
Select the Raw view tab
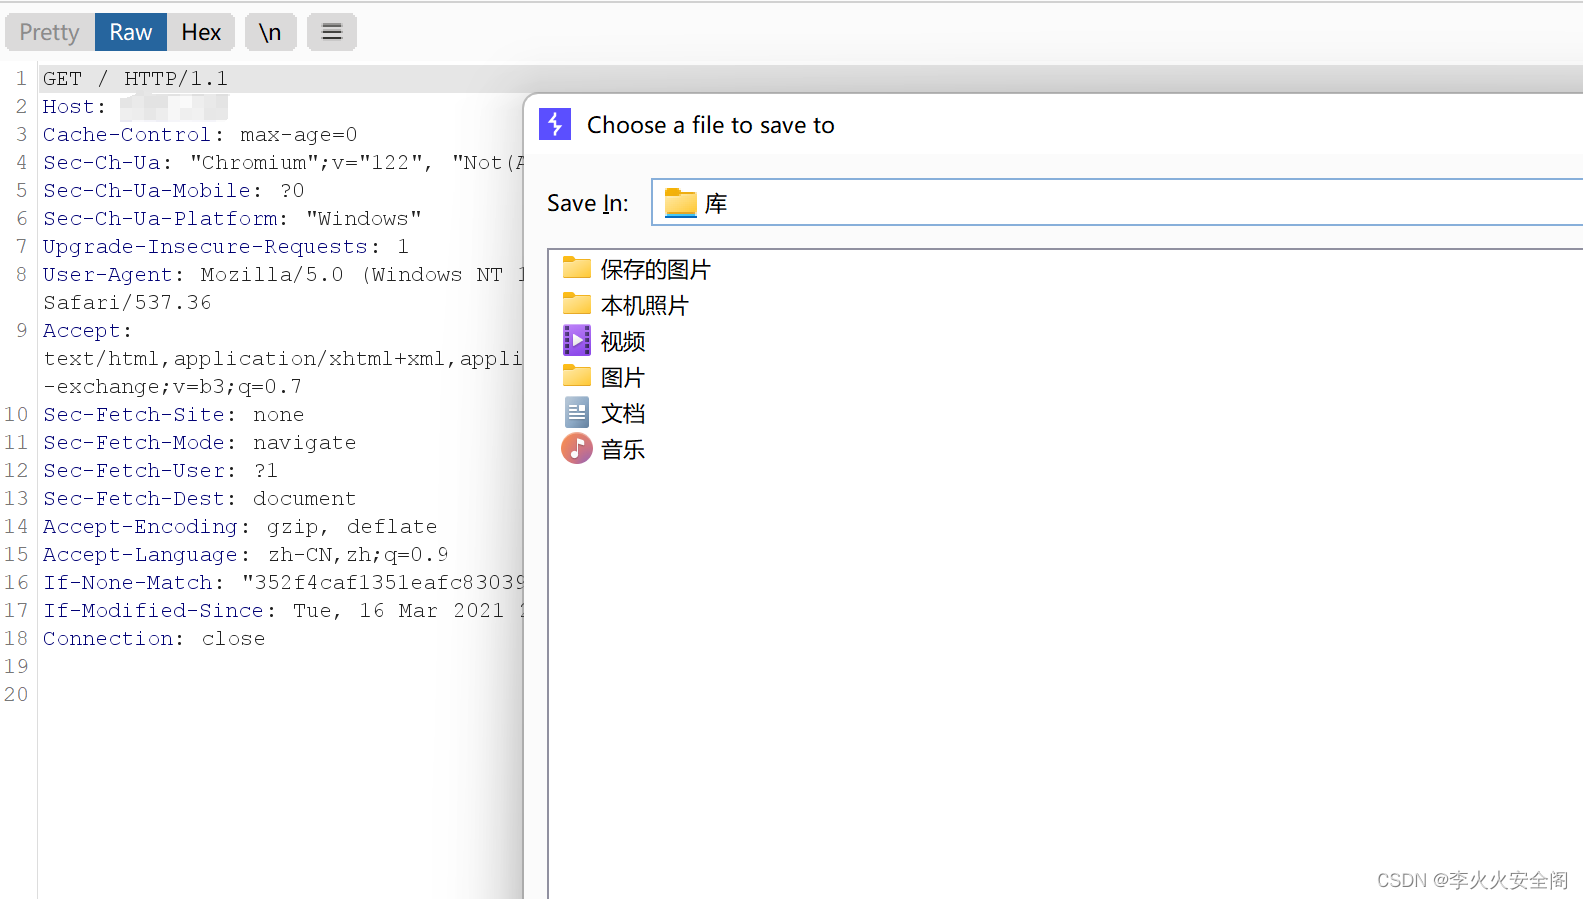(131, 32)
